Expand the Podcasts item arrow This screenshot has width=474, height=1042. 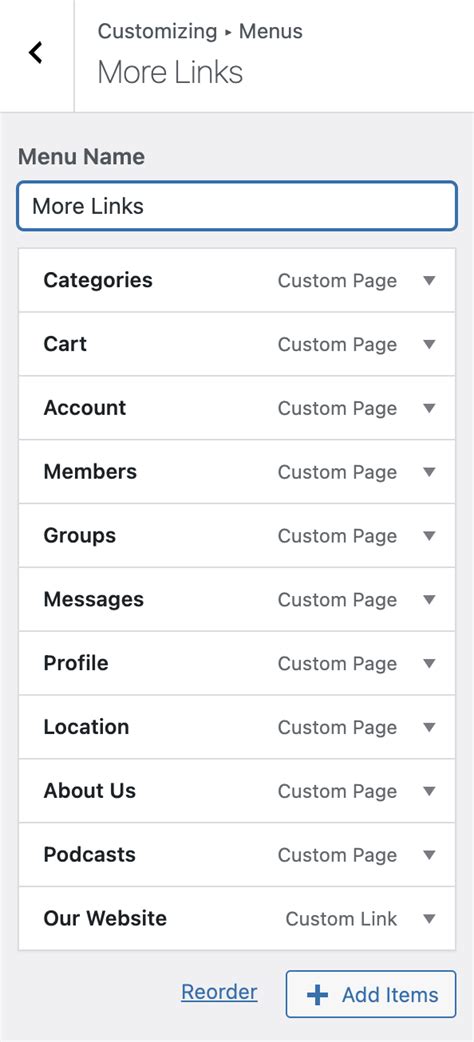pyautogui.click(x=429, y=855)
